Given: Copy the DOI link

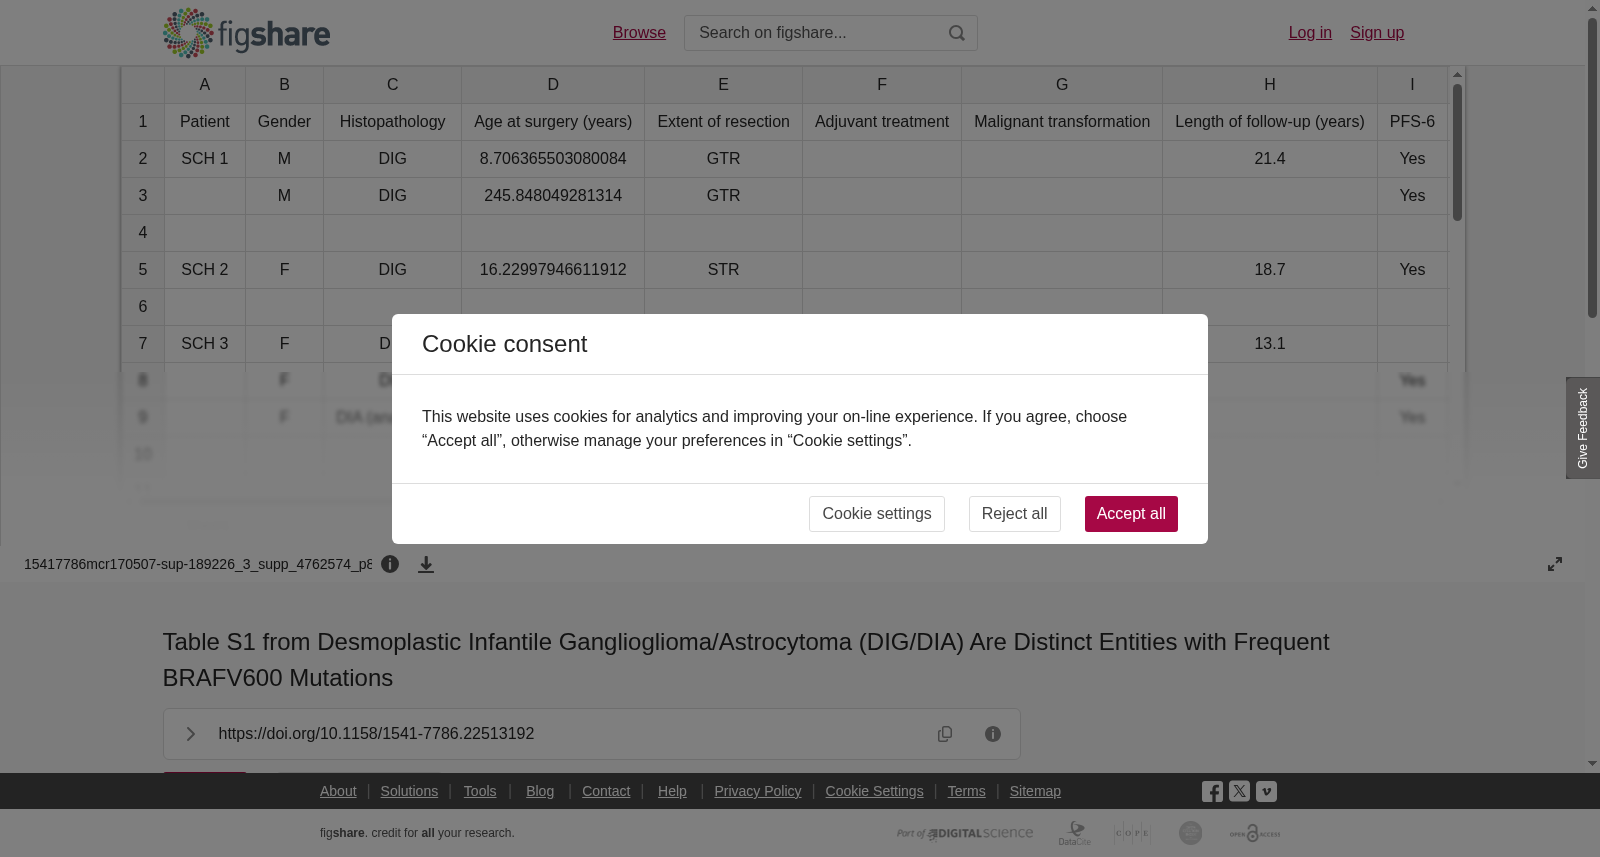Looking at the screenshot, I should point(945,734).
